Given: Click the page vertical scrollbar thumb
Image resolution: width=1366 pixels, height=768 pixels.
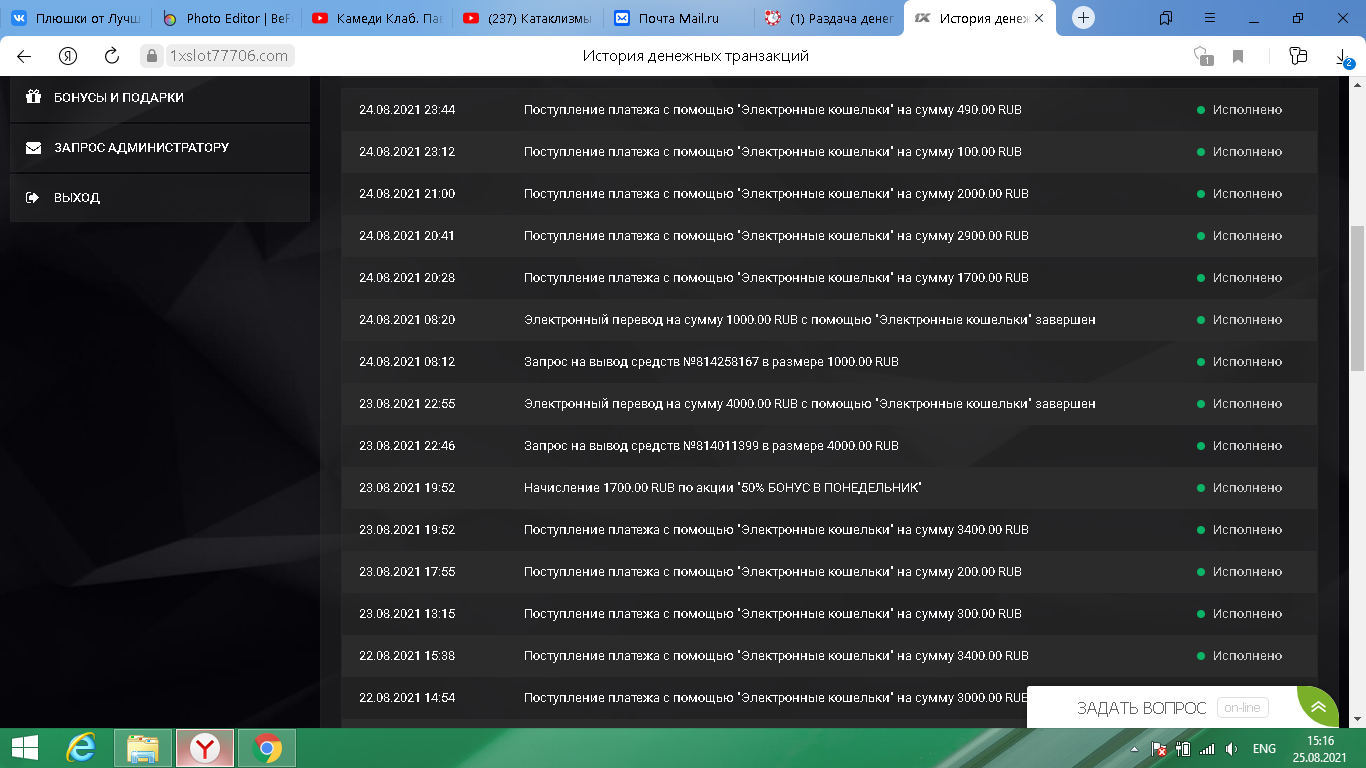Looking at the screenshot, I should pos(1357,298).
